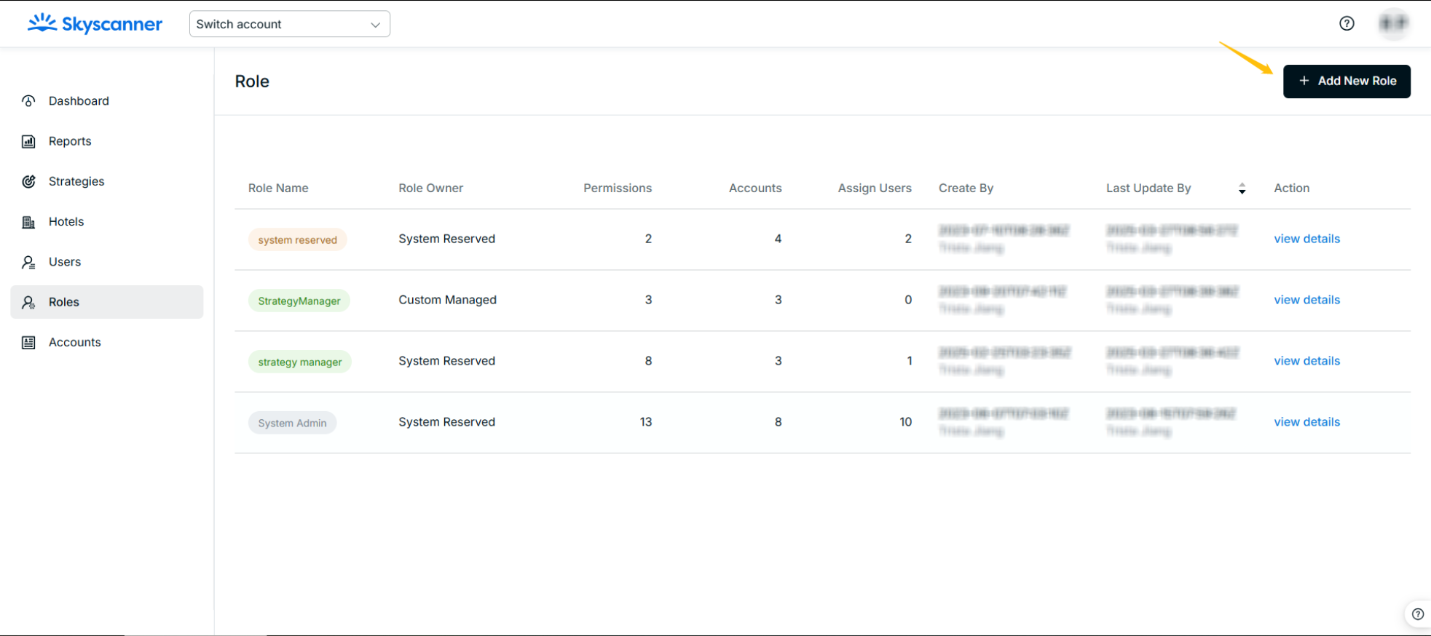This screenshot has height=636, width=1431.
Task: Click Create By column header
Action: pos(966,188)
